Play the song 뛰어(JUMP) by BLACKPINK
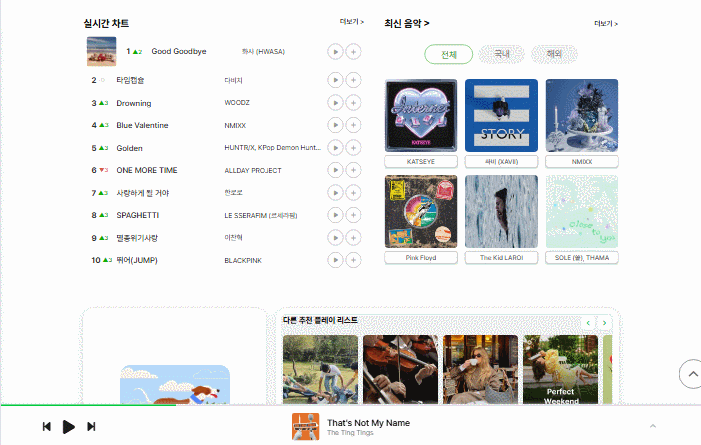 [335, 260]
